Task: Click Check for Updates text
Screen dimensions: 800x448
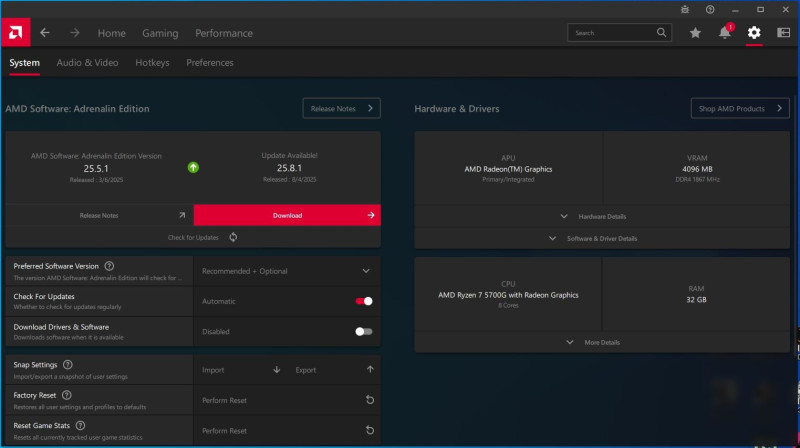Action: (x=193, y=237)
